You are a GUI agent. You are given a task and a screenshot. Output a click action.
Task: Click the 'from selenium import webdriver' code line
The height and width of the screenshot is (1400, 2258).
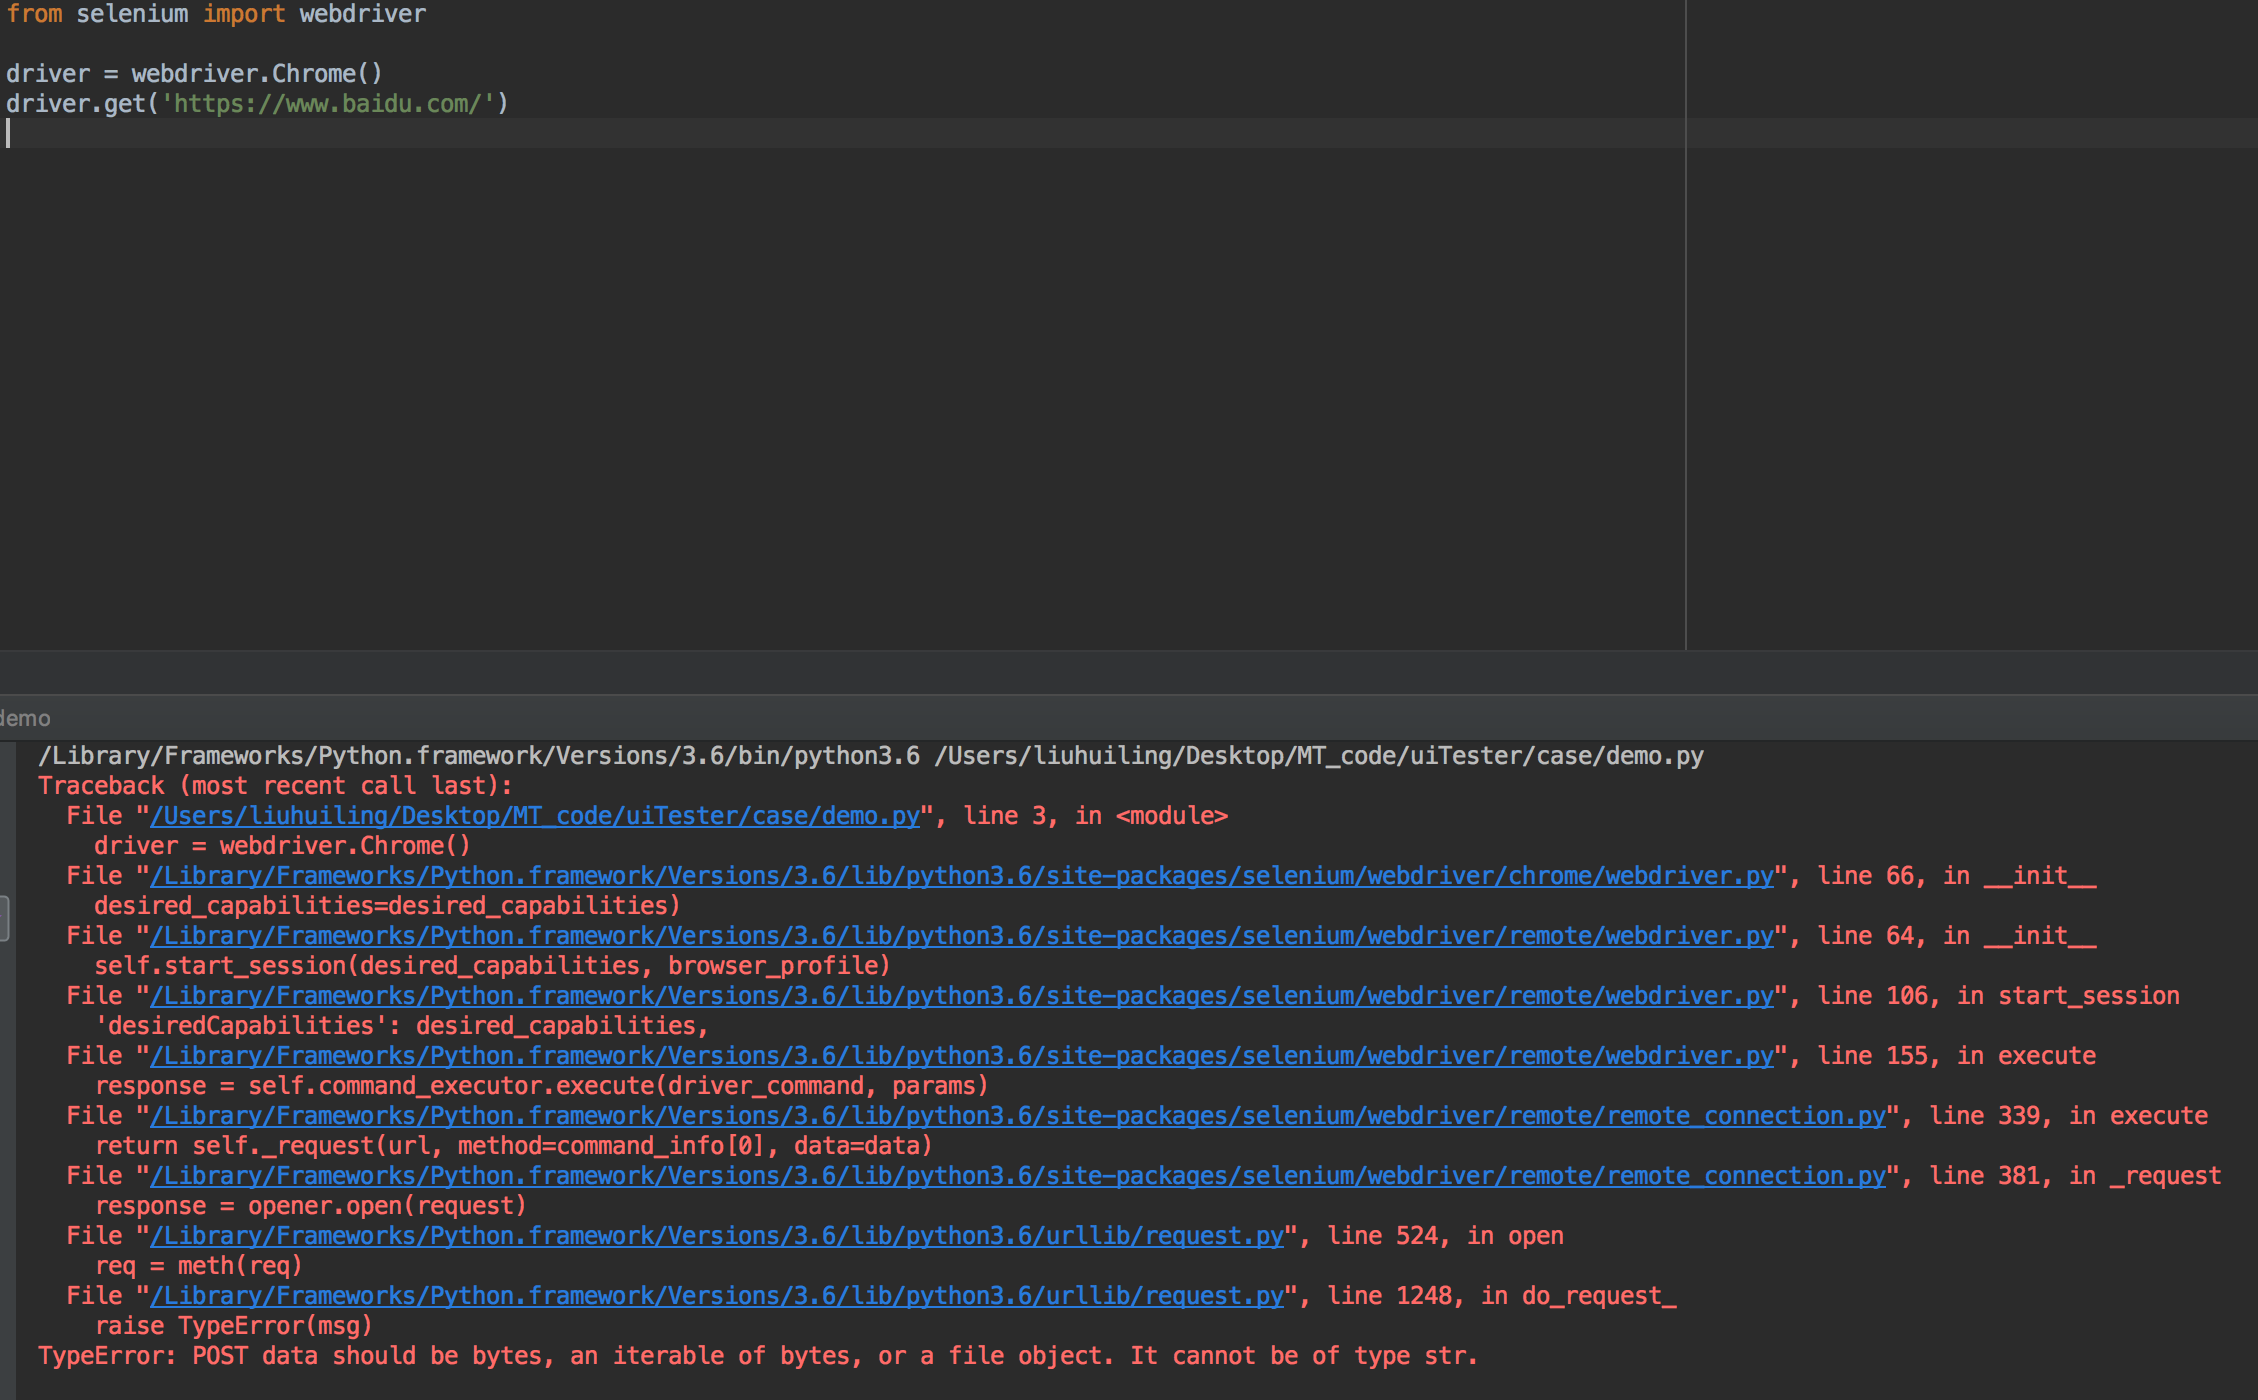[216, 14]
